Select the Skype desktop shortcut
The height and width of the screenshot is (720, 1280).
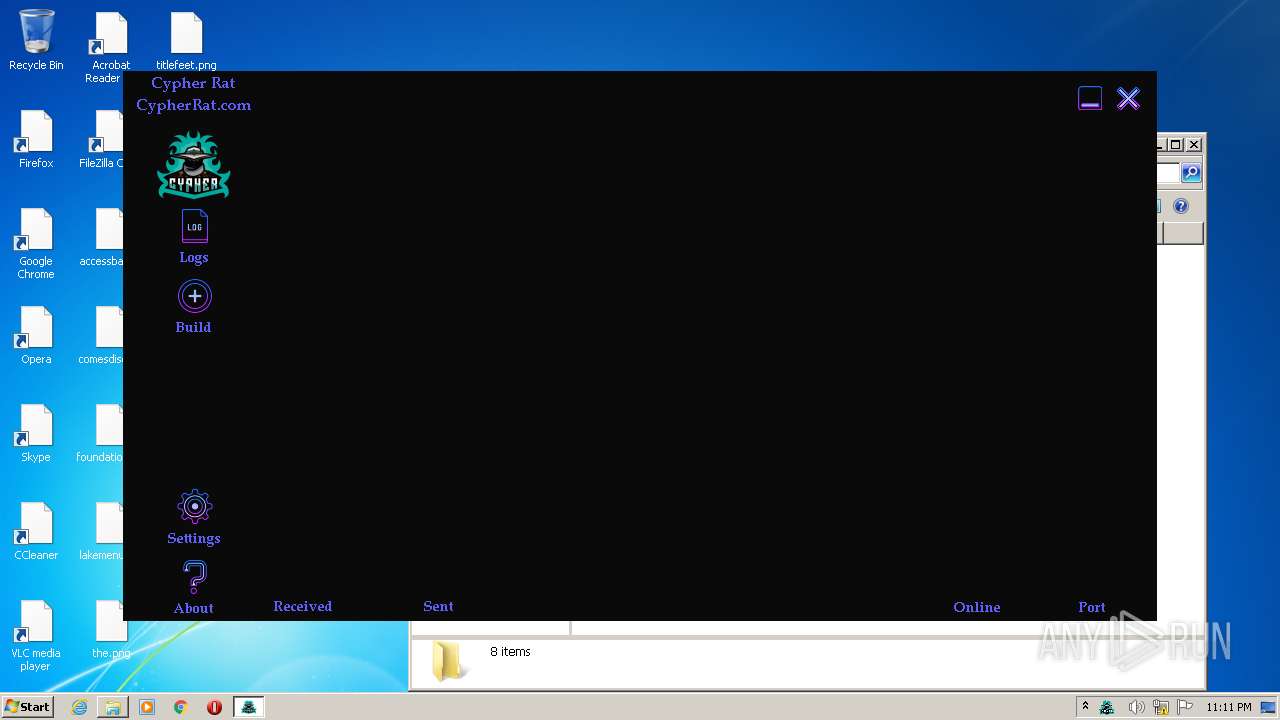36,433
